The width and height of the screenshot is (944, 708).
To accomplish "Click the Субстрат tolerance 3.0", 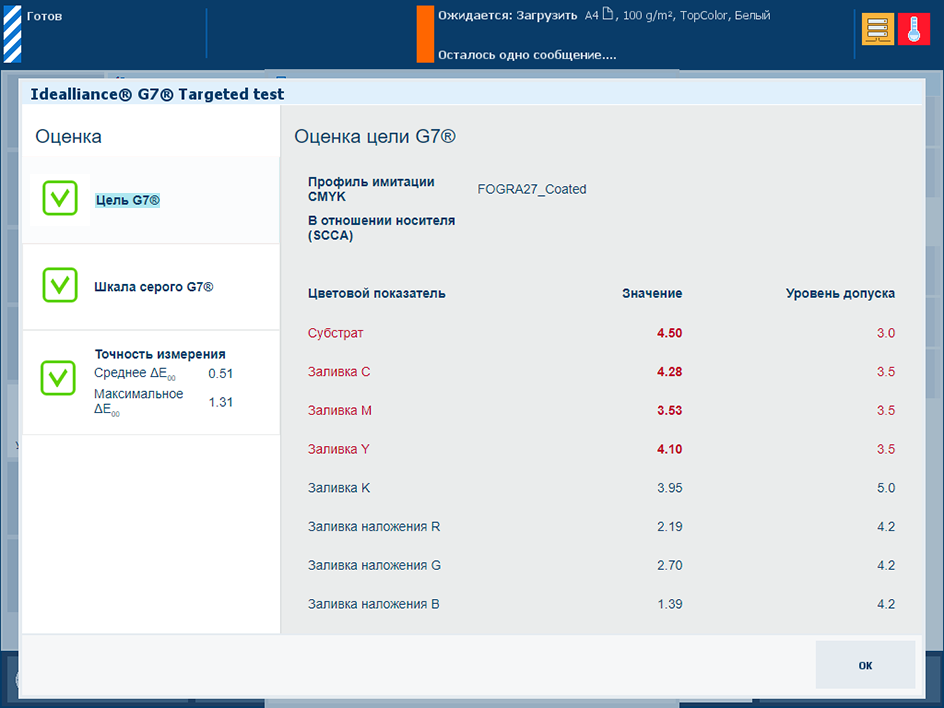I will pos(886,333).
